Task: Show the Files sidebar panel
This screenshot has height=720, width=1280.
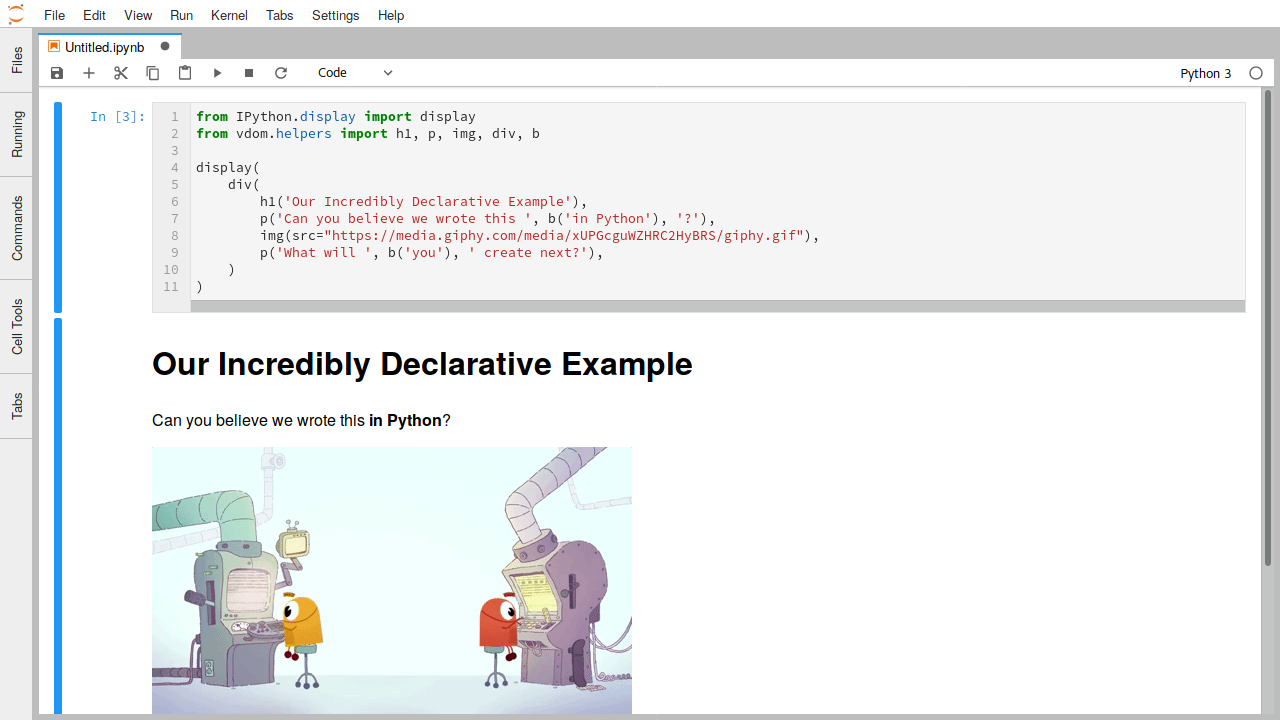Action: (x=16, y=60)
